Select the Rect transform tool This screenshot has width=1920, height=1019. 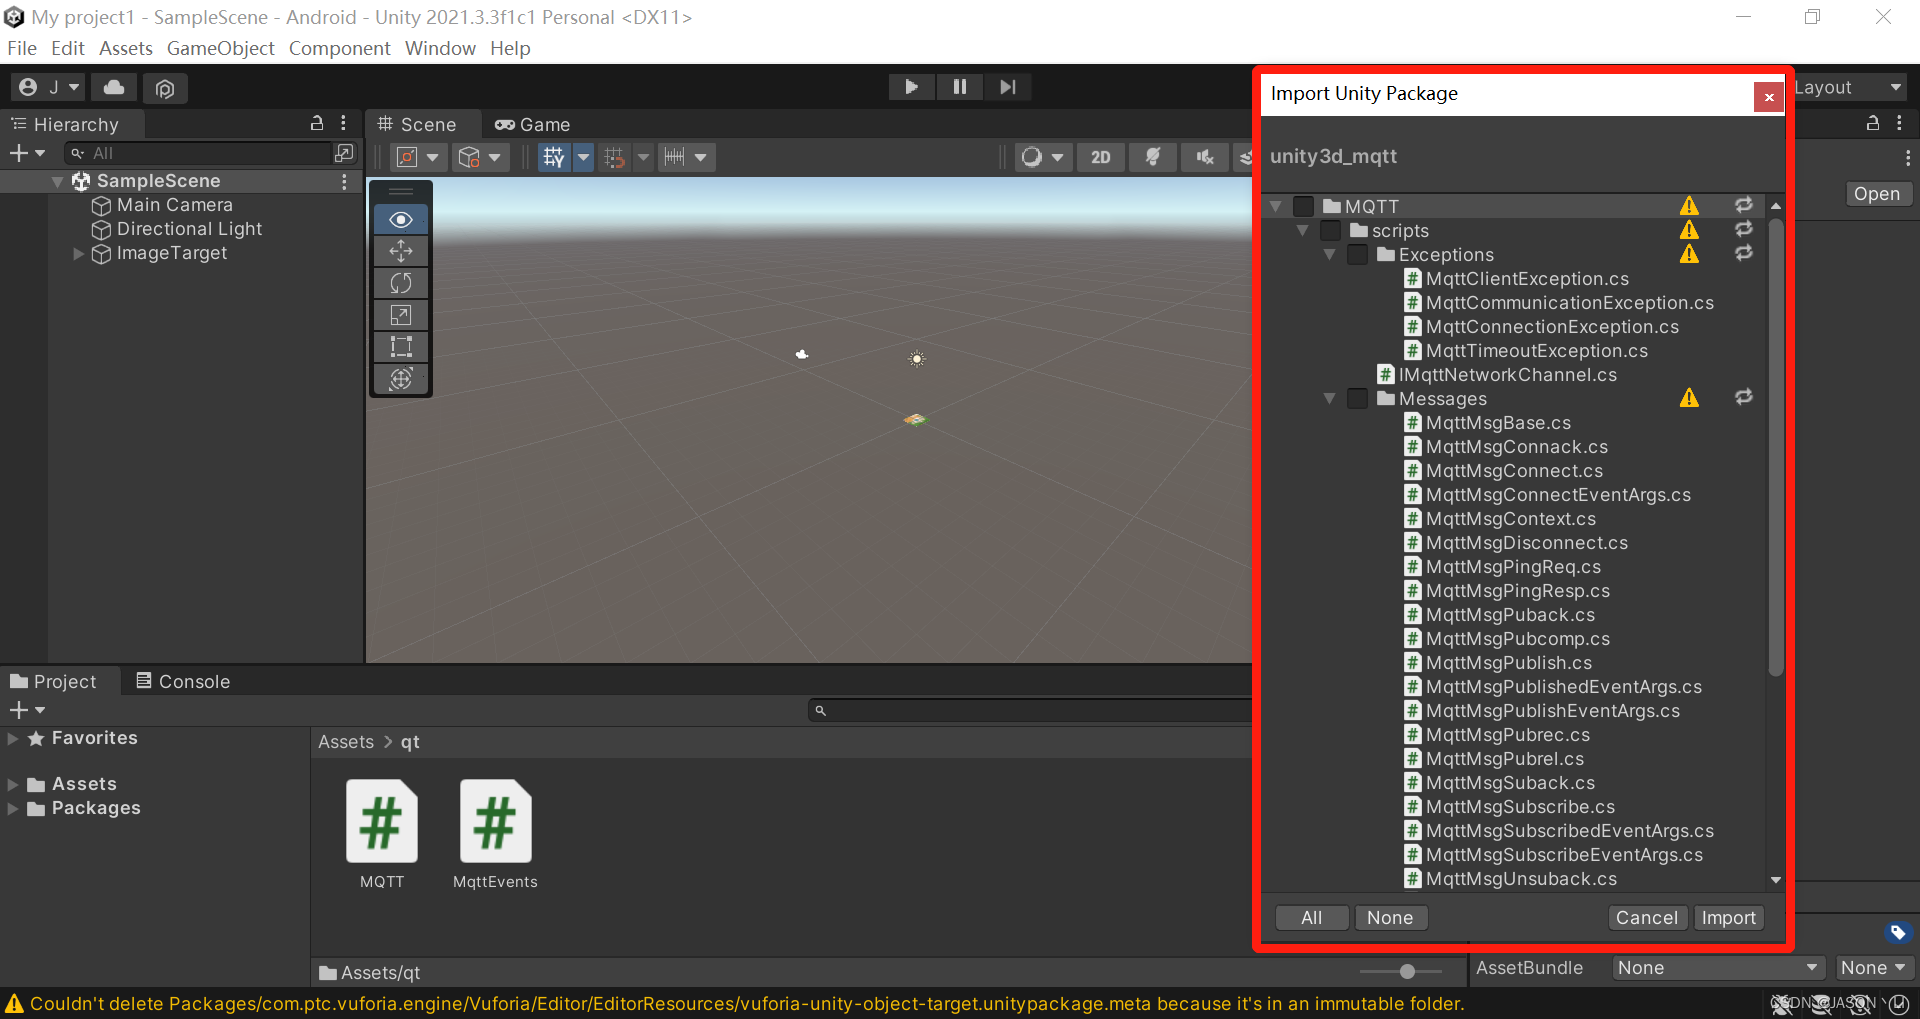[400, 347]
